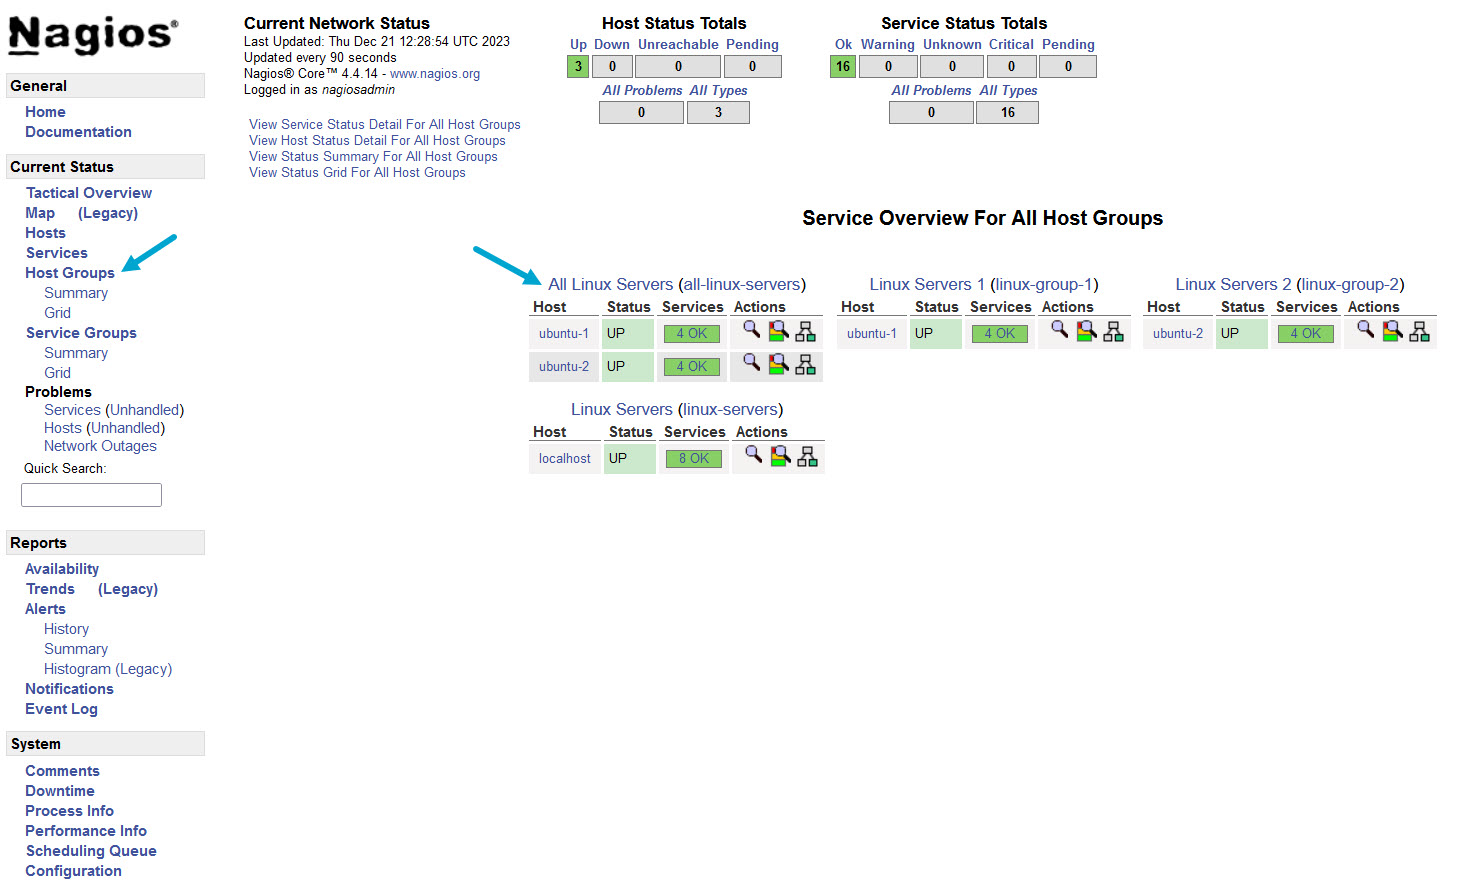Visit the www.nagios.org link
Viewport: 1460px width, 890px height.
tap(435, 73)
